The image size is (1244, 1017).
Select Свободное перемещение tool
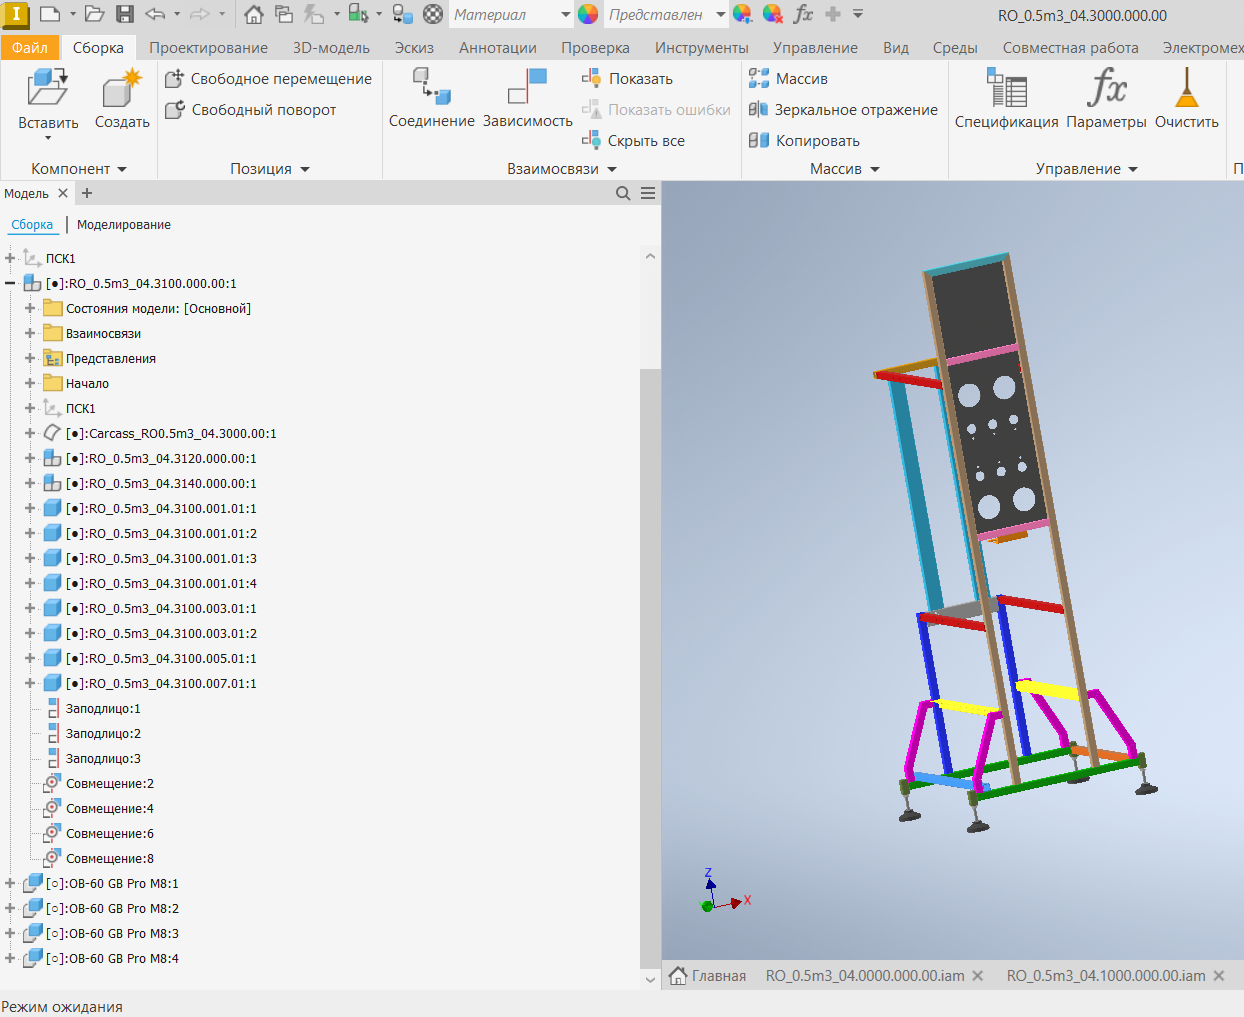(x=268, y=79)
